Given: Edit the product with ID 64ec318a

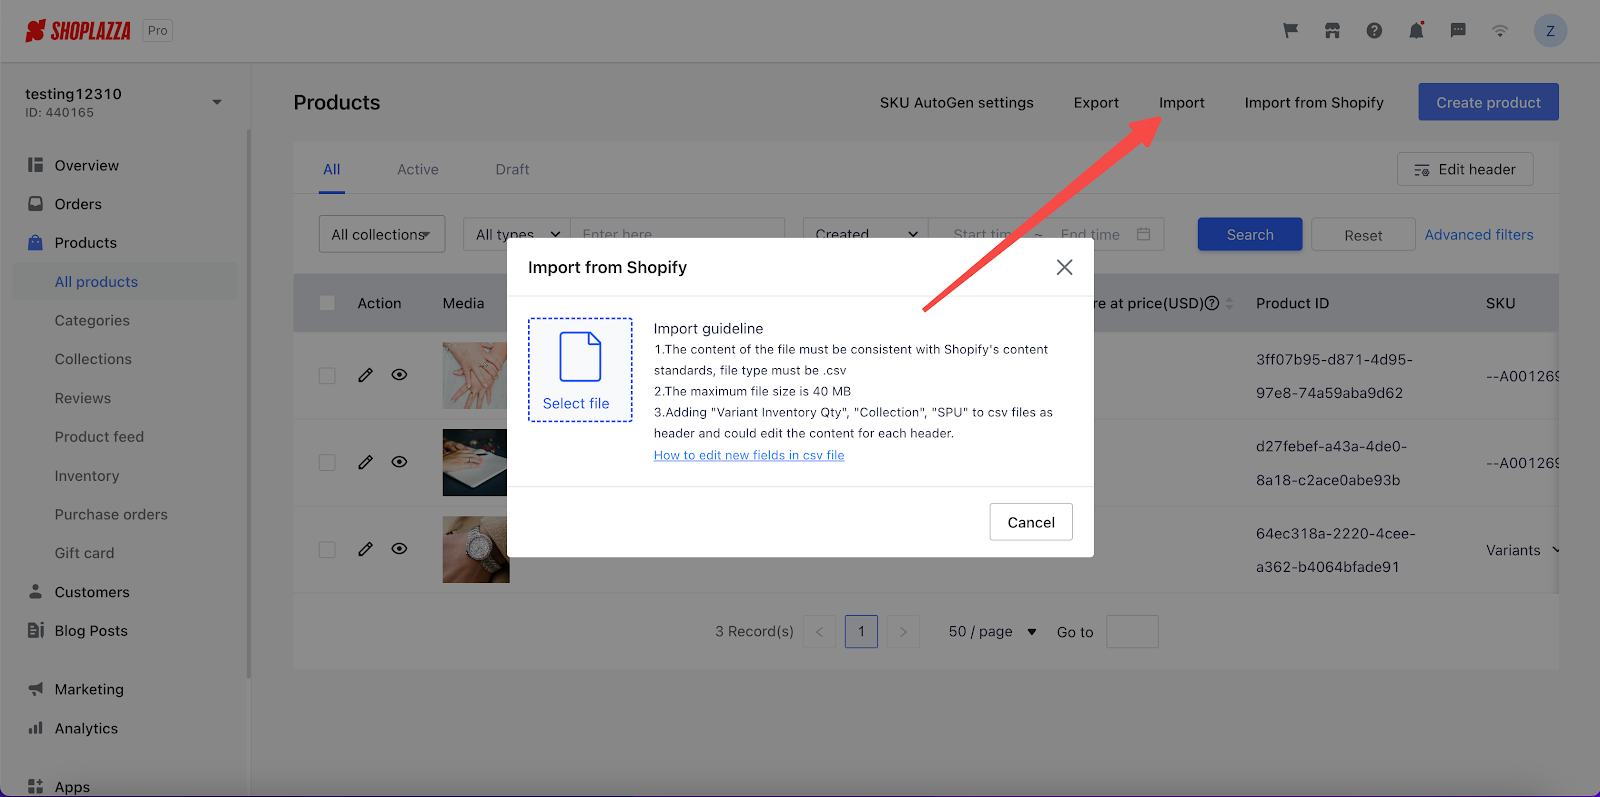Looking at the screenshot, I should click(365, 549).
